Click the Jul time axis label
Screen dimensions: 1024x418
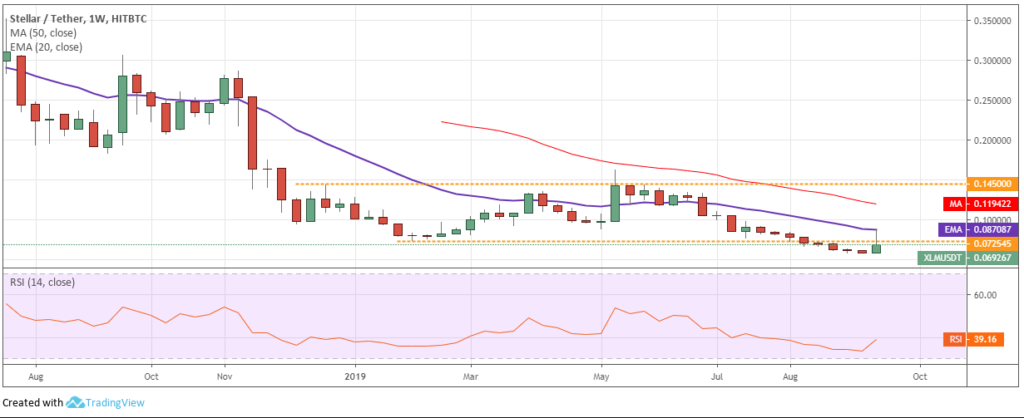716,377
